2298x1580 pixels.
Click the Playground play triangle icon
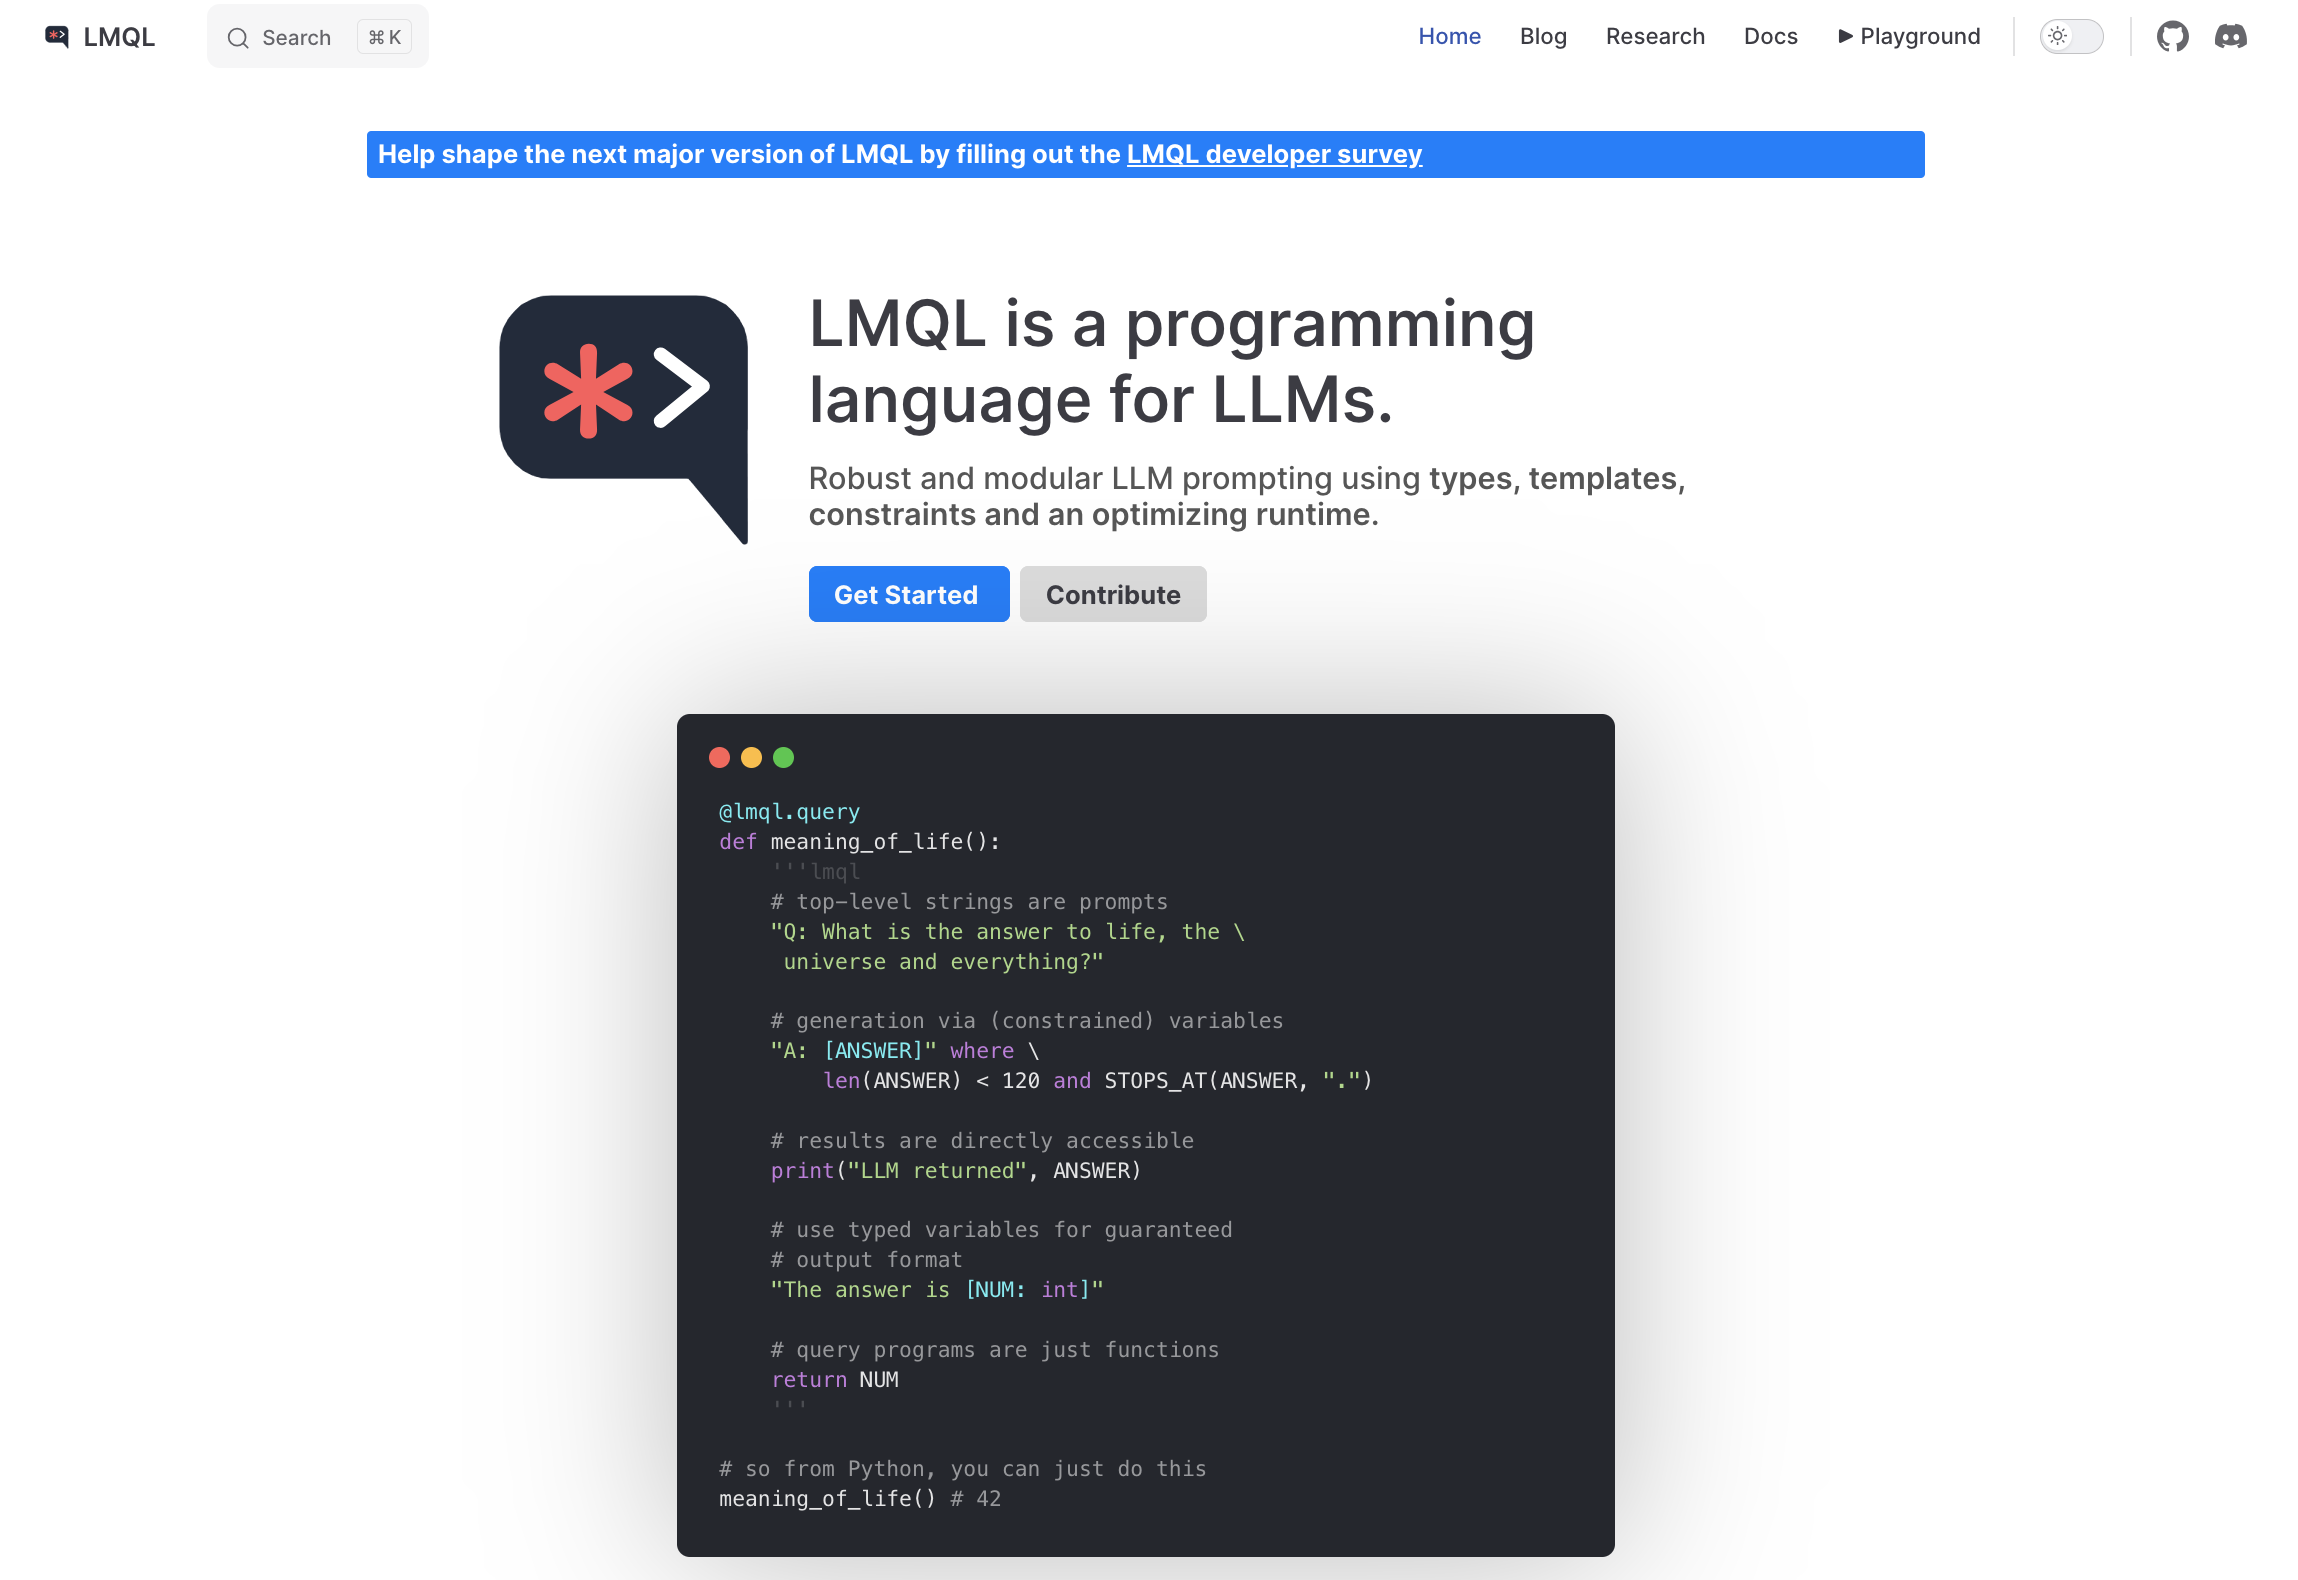coord(1845,37)
